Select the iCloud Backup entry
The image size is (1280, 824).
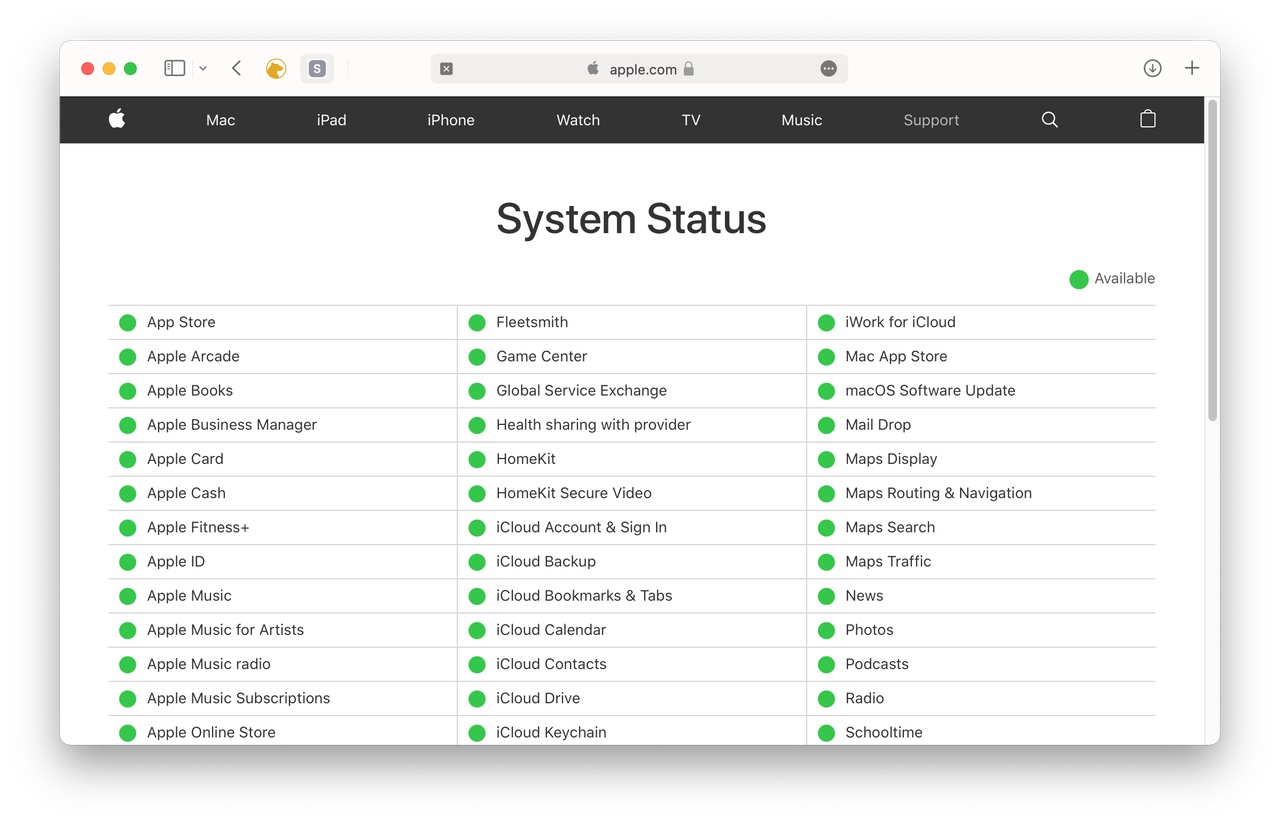tap(546, 562)
